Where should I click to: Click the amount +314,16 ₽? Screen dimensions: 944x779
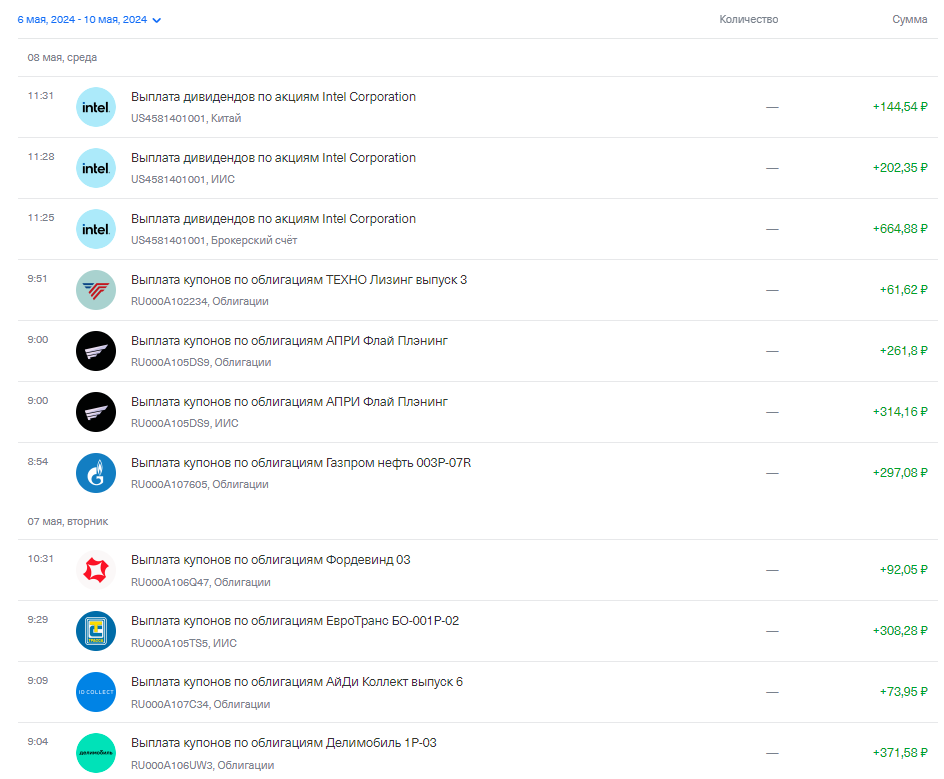pyautogui.click(x=900, y=412)
